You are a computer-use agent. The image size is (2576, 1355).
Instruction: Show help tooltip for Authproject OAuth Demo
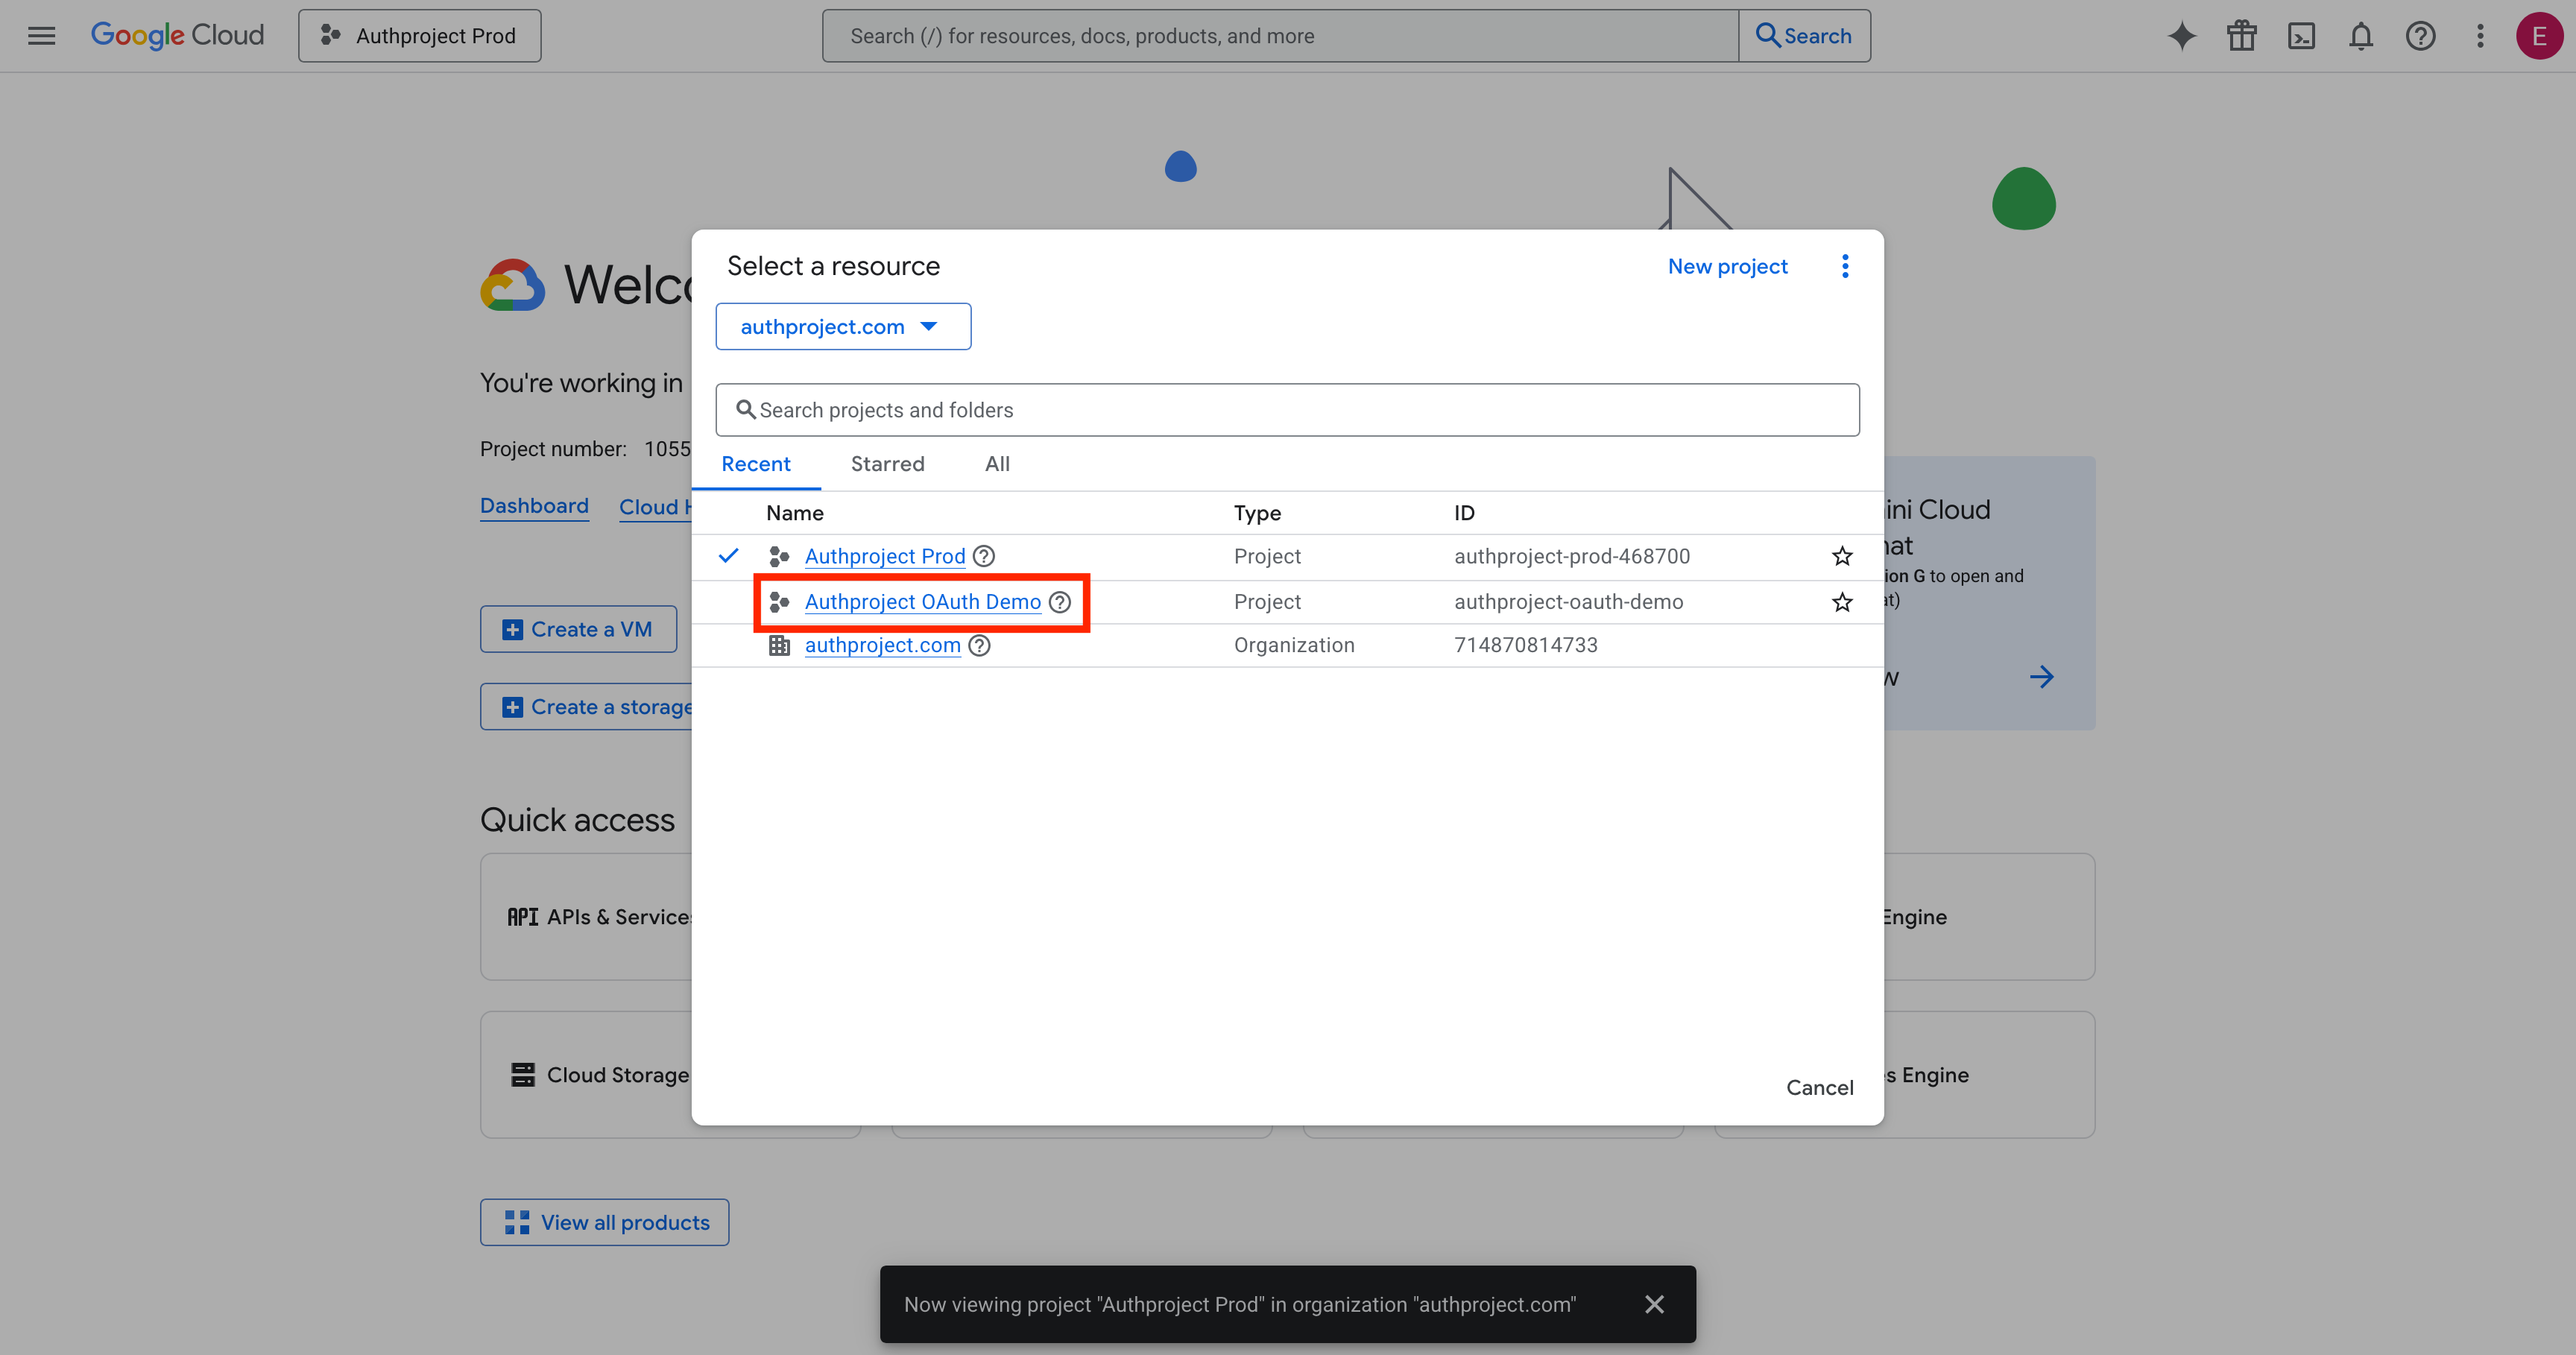(1060, 602)
